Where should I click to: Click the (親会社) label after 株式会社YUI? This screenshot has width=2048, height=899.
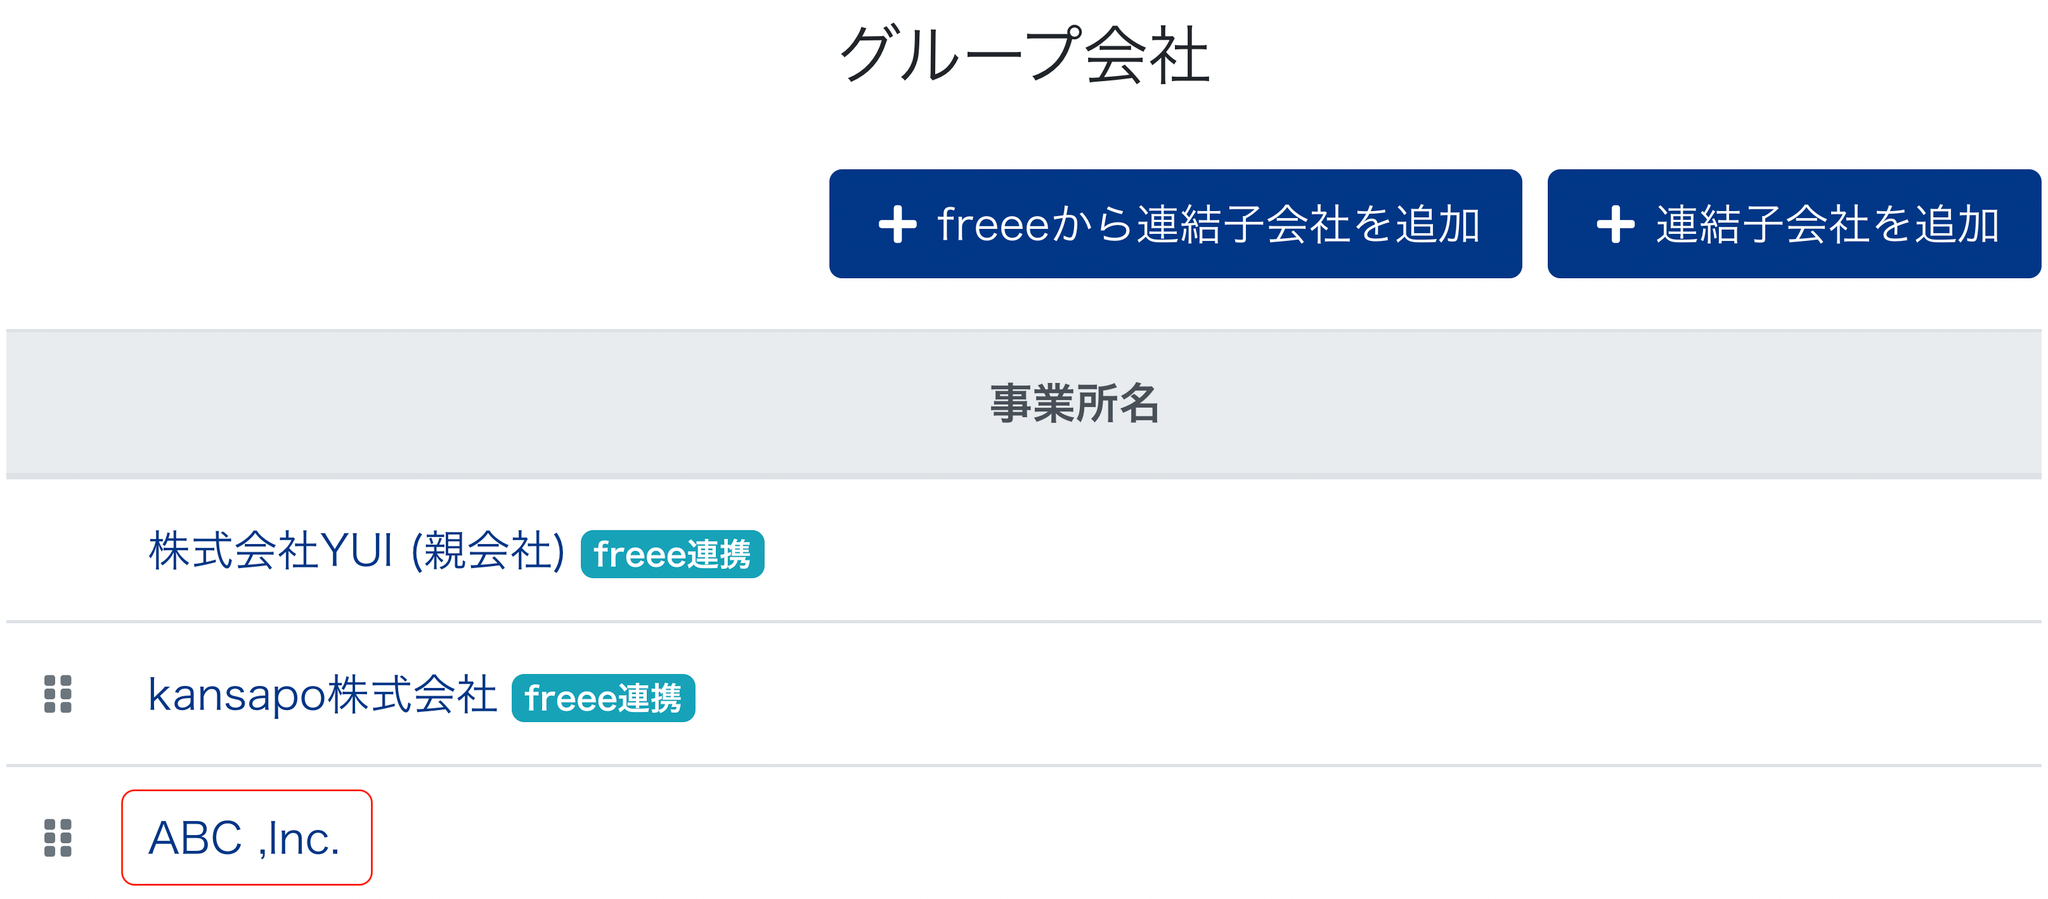(x=488, y=551)
